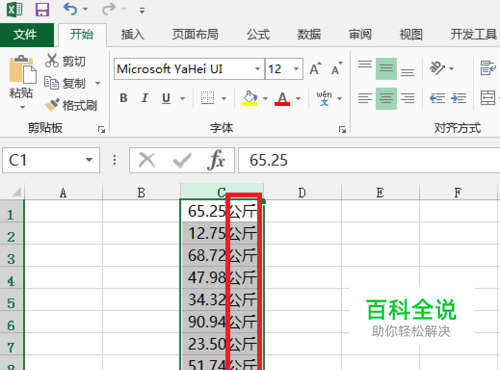Toggle Bold formatting
This screenshot has width=500, height=370.
click(124, 98)
